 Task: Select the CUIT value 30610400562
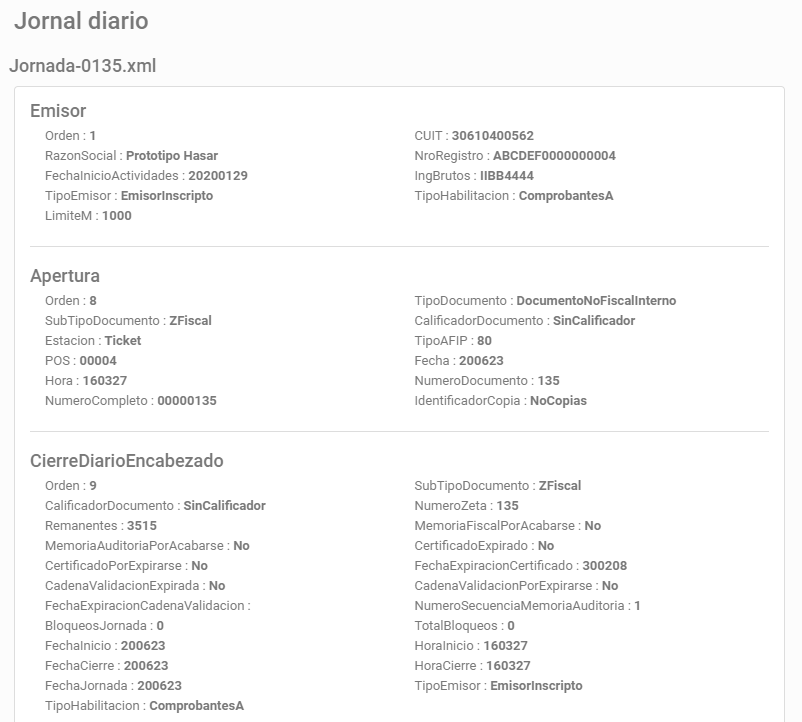point(493,136)
